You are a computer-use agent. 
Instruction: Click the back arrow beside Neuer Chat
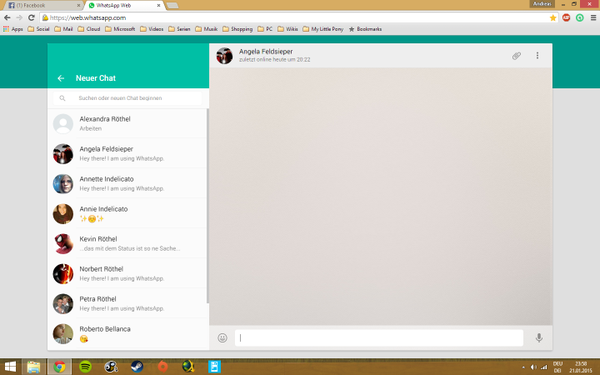61,78
